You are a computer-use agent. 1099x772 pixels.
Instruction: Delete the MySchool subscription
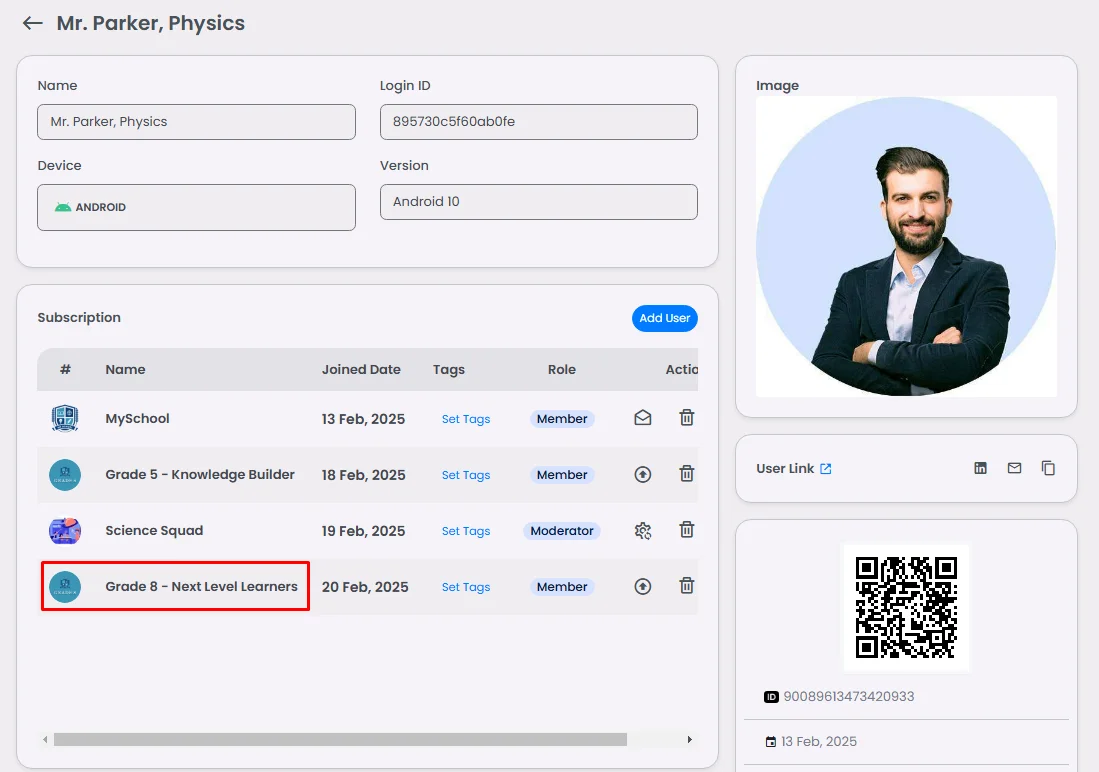click(687, 418)
